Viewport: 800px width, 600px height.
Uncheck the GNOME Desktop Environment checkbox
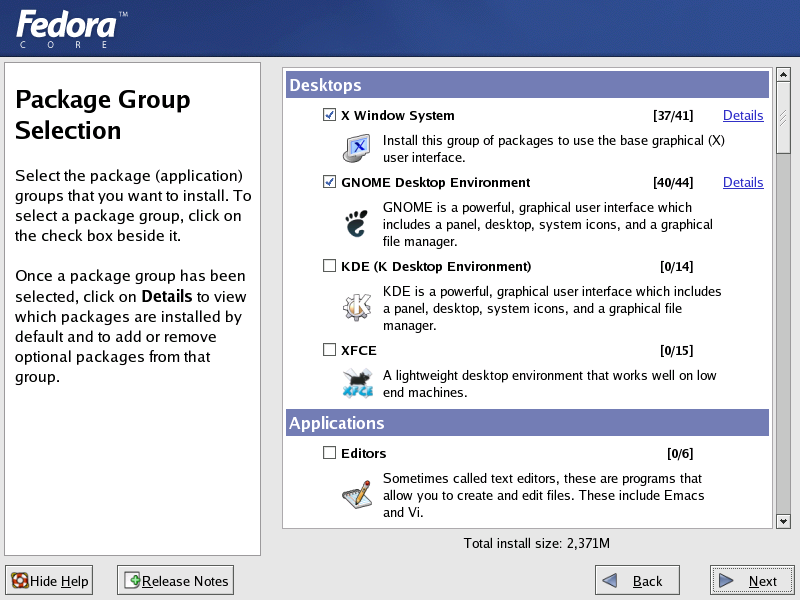click(x=330, y=182)
